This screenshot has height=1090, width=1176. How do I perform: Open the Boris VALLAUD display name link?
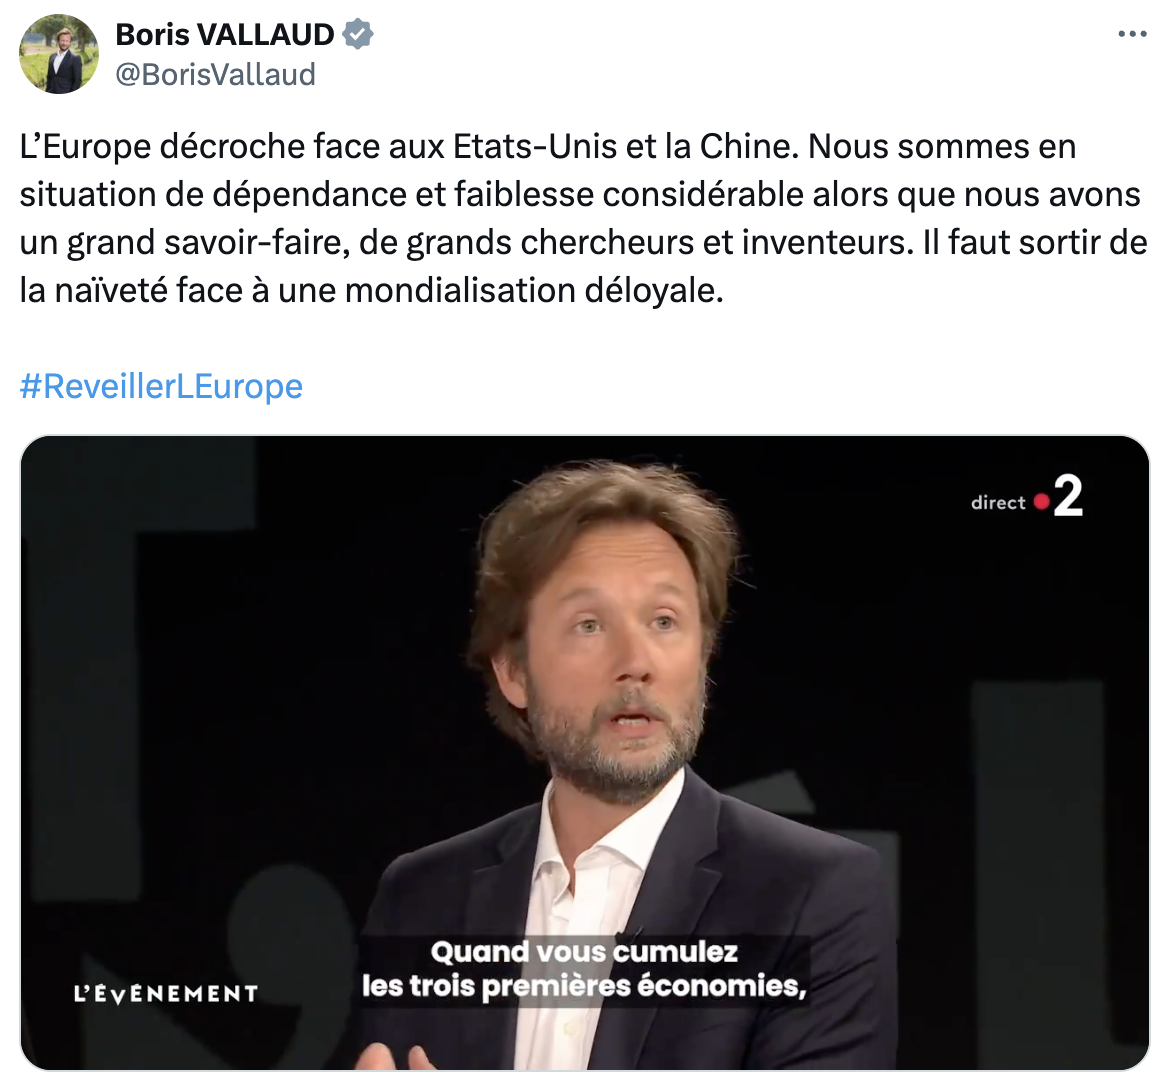click(225, 35)
